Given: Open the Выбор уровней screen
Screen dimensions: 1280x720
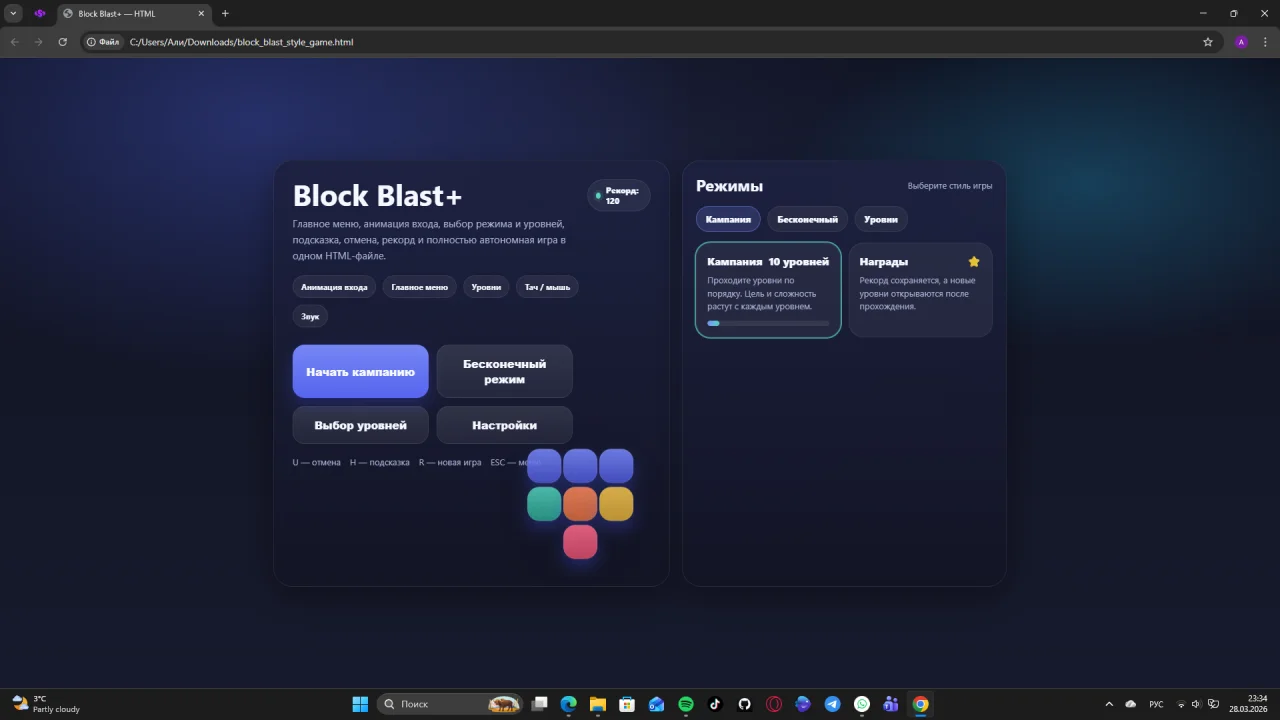Looking at the screenshot, I should tap(360, 425).
